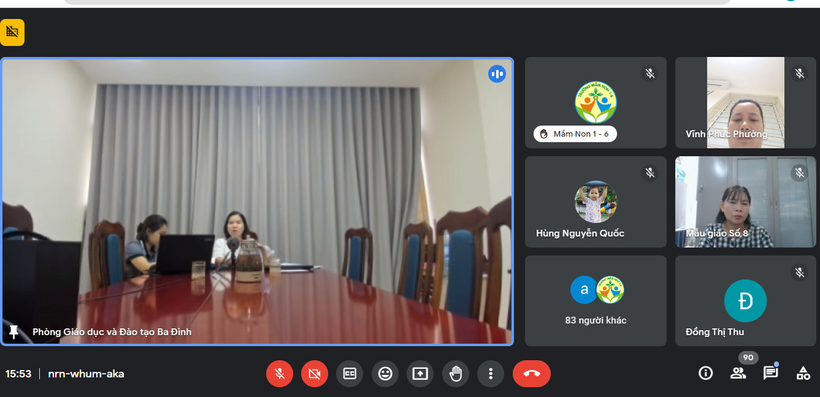Click the meeting code nrn-whum-aka
Image resolution: width=820 pixels, height=397 pixels.
click(x=86, y=374)
